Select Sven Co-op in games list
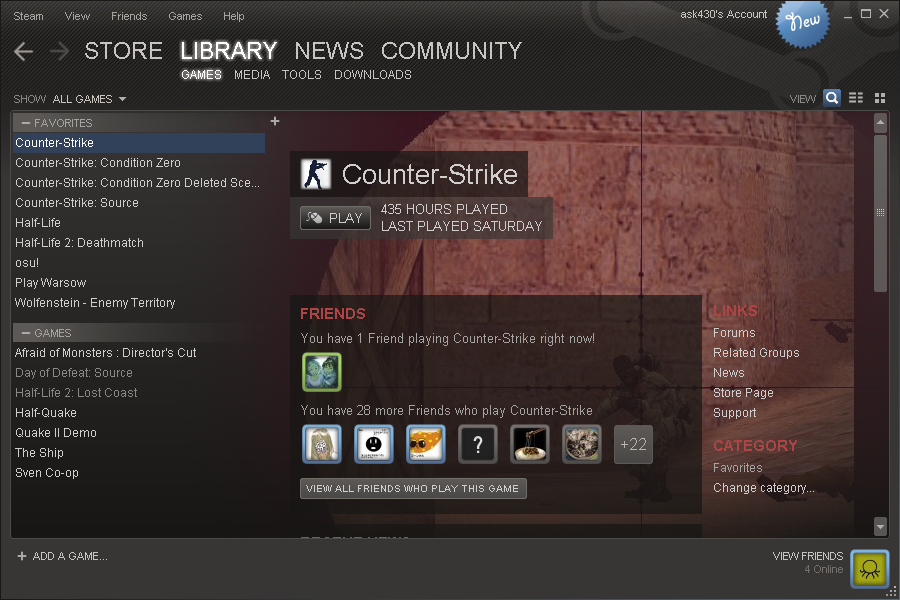 (x=138, y=473)
